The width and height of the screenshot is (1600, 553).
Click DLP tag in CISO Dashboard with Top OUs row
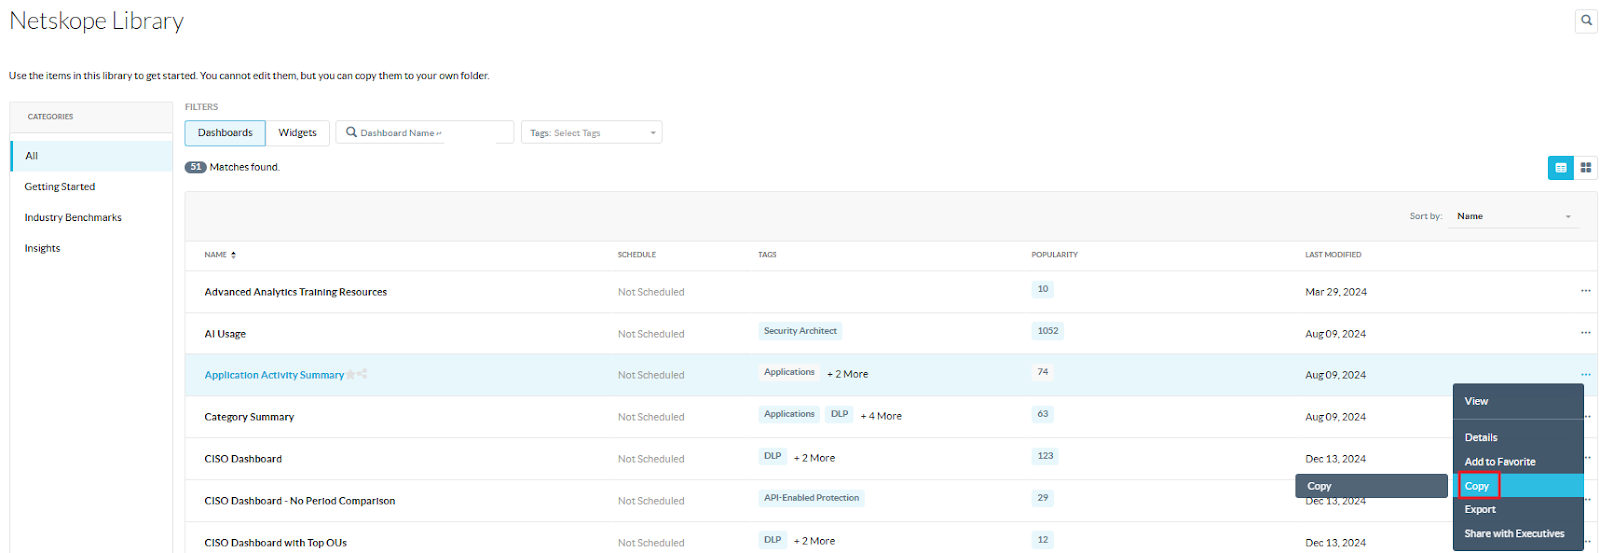click(x=773, y=540)
